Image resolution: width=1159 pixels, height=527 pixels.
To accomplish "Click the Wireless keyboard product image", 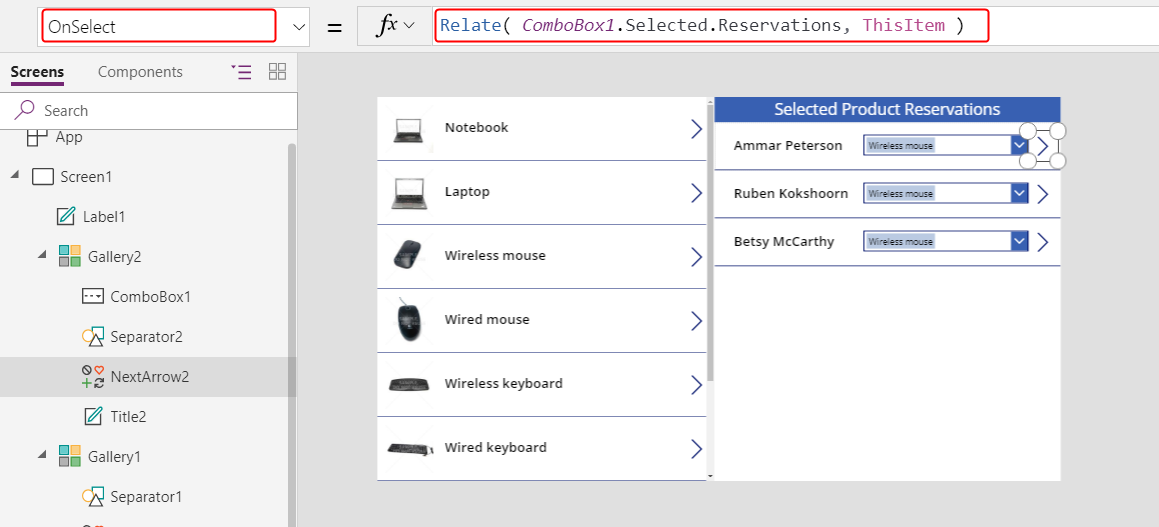I will coord(409,384).
